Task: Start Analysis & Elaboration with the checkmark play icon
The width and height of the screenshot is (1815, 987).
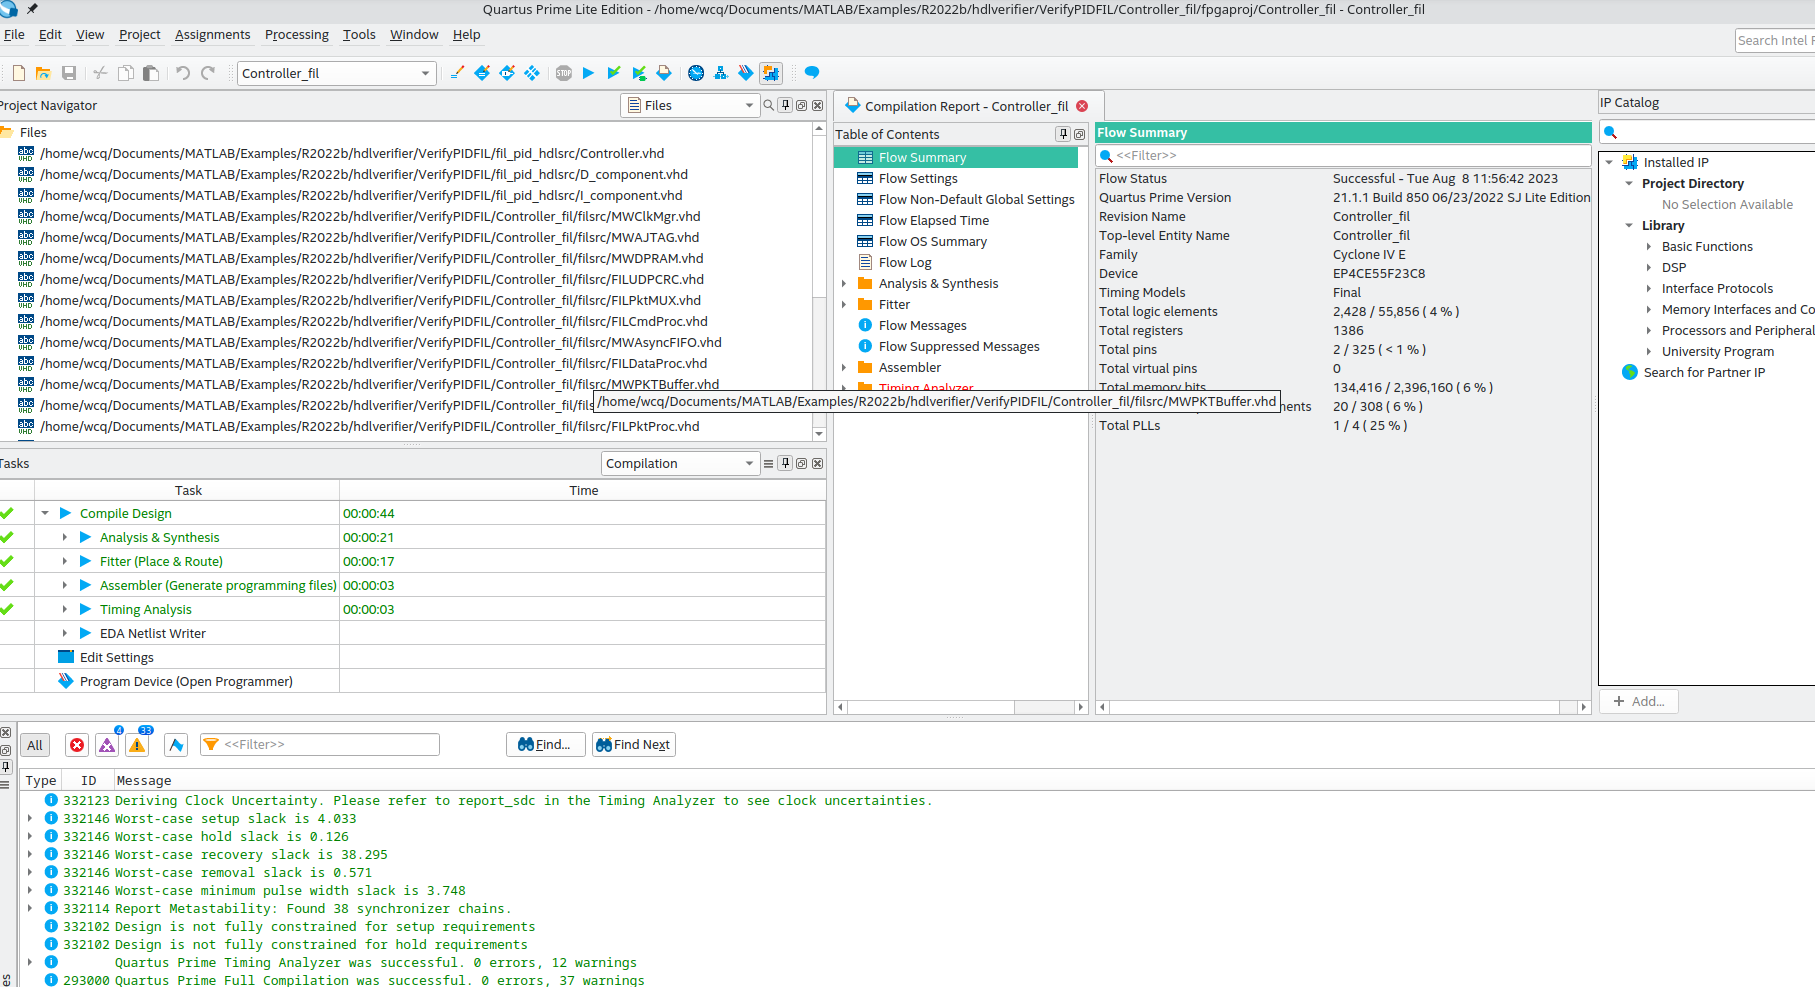Action: click(614, 73)
